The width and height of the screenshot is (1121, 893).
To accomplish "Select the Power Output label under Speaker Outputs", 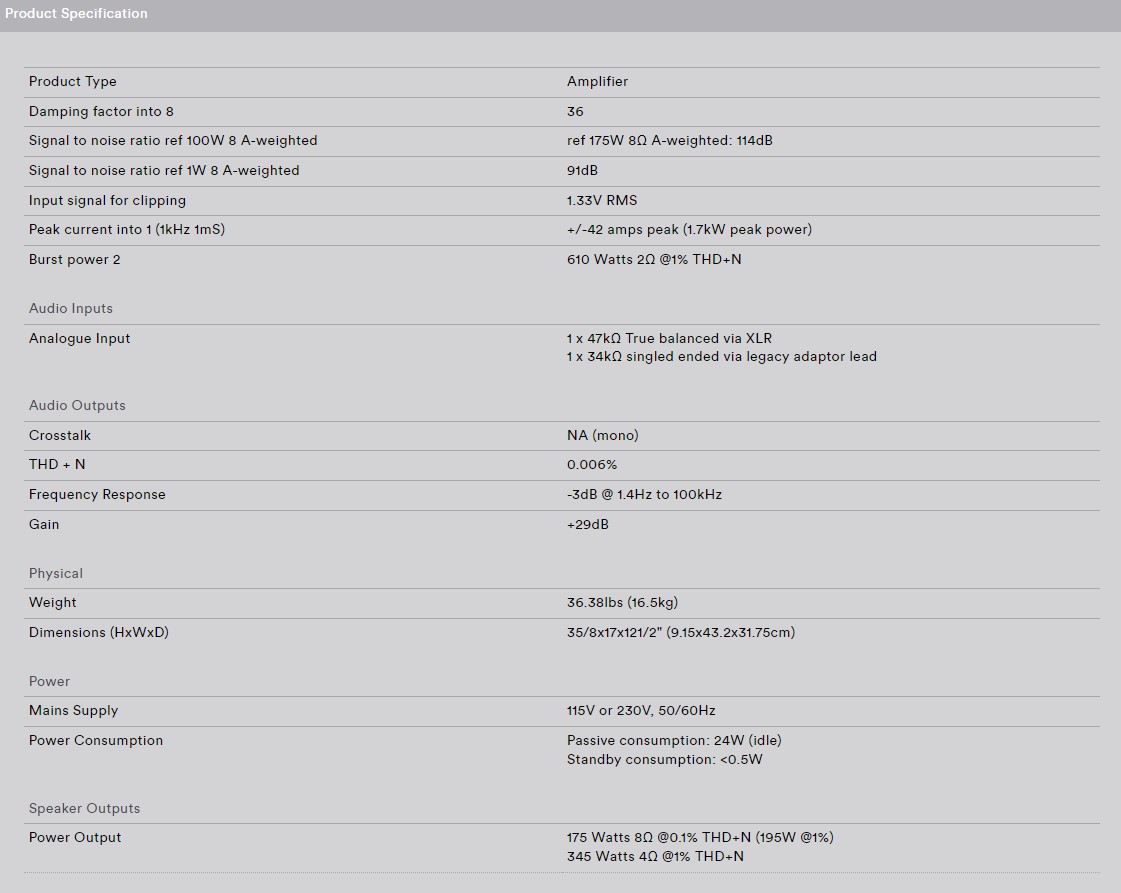I will 75,837.
